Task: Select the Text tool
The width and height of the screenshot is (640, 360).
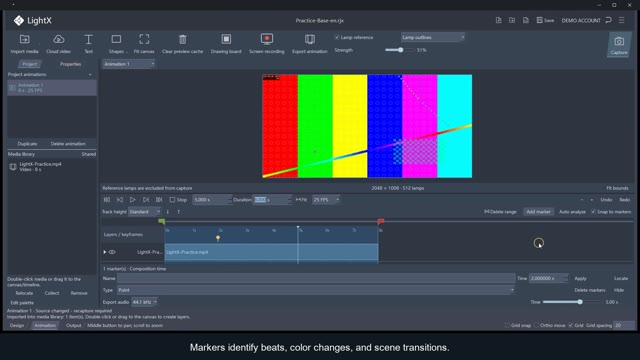Action: point(88,44)
